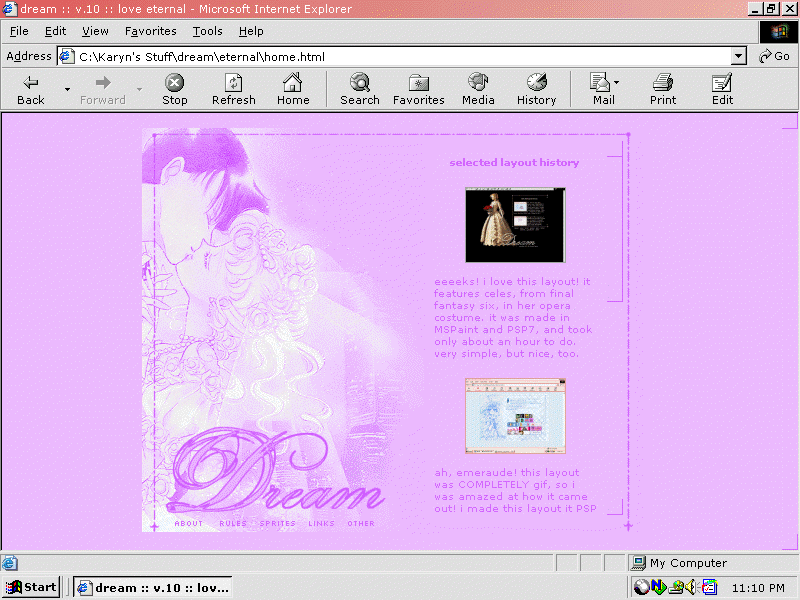Open the Media pane

click(478, 83)
